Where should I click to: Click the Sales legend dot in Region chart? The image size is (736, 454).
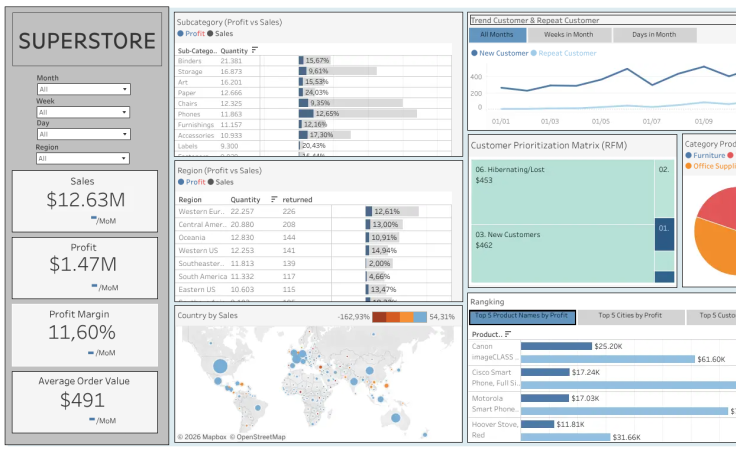point(211,182)
